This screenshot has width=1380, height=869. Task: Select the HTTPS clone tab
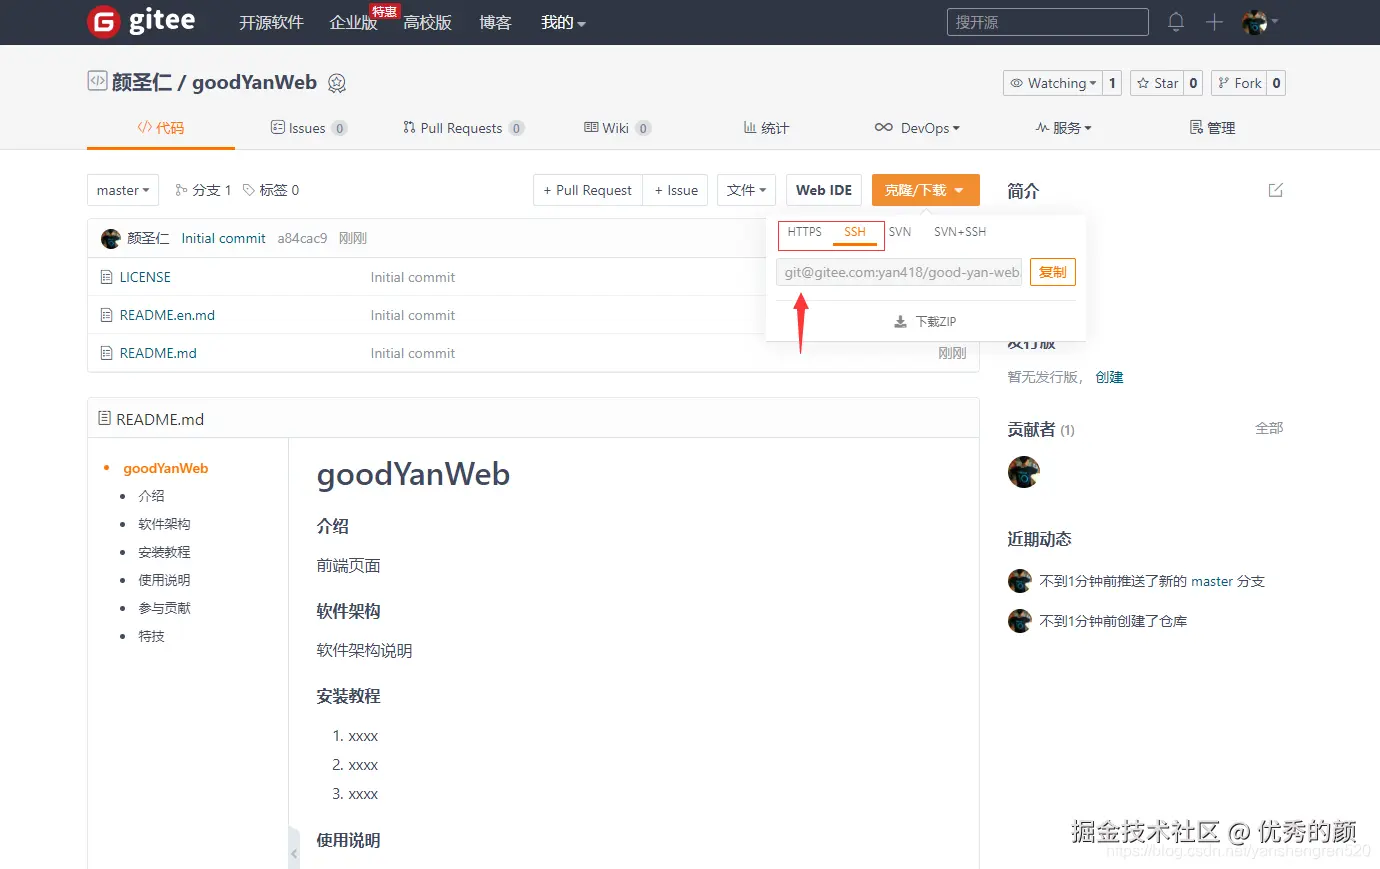pyautogui.click(x=804, y=232)
